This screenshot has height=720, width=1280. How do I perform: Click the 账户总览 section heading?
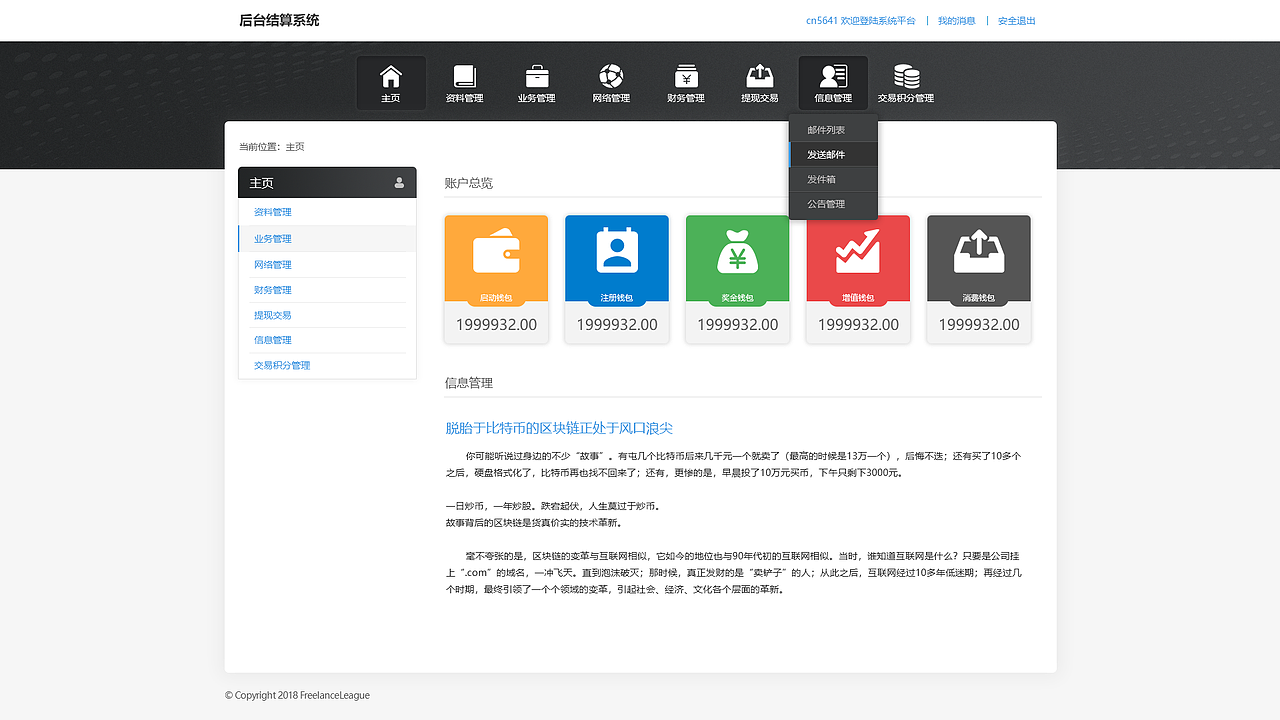click(x=469, y=183)
